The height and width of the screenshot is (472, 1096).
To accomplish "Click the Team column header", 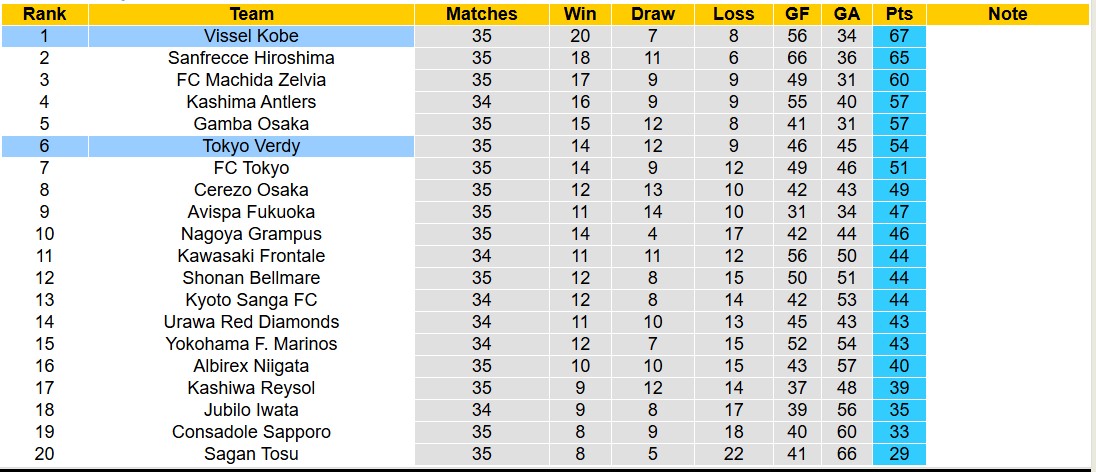I will click(x=251, y=14).
